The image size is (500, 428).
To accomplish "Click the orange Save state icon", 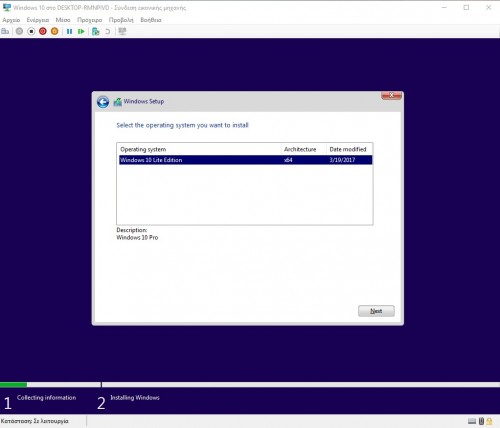I will [54, 31].
